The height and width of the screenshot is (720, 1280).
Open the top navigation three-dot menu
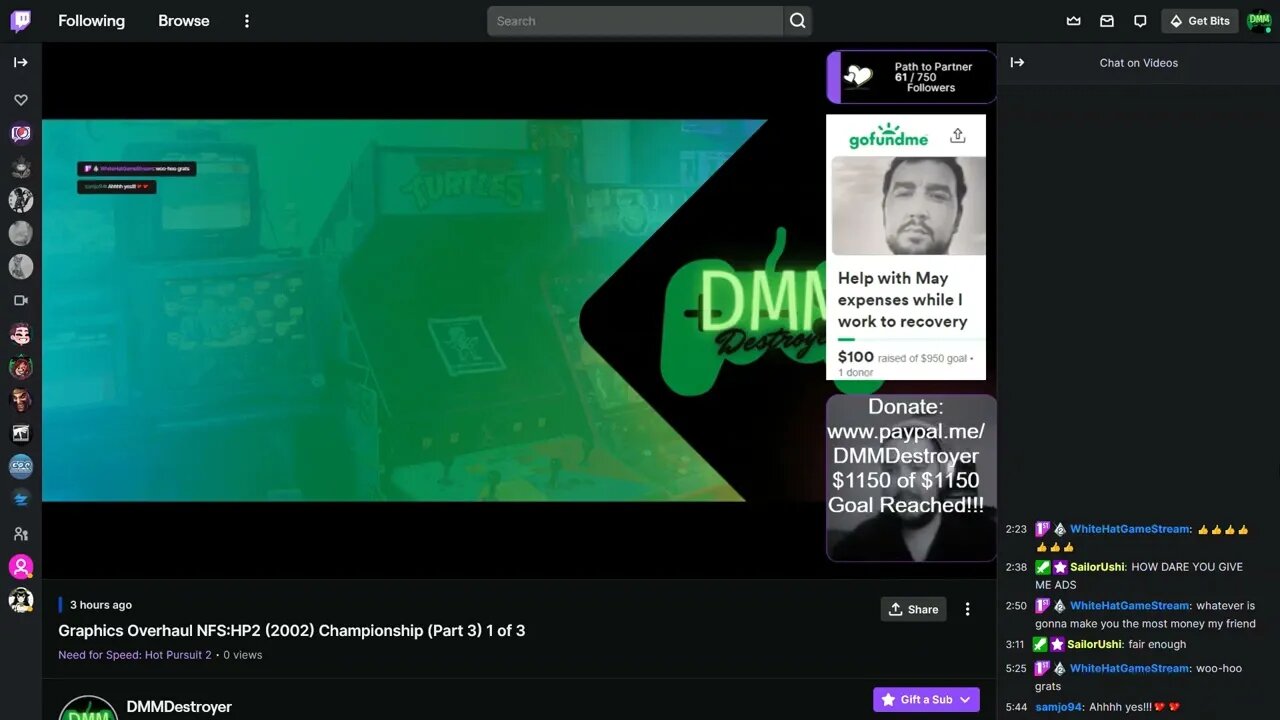pos(247,21)
